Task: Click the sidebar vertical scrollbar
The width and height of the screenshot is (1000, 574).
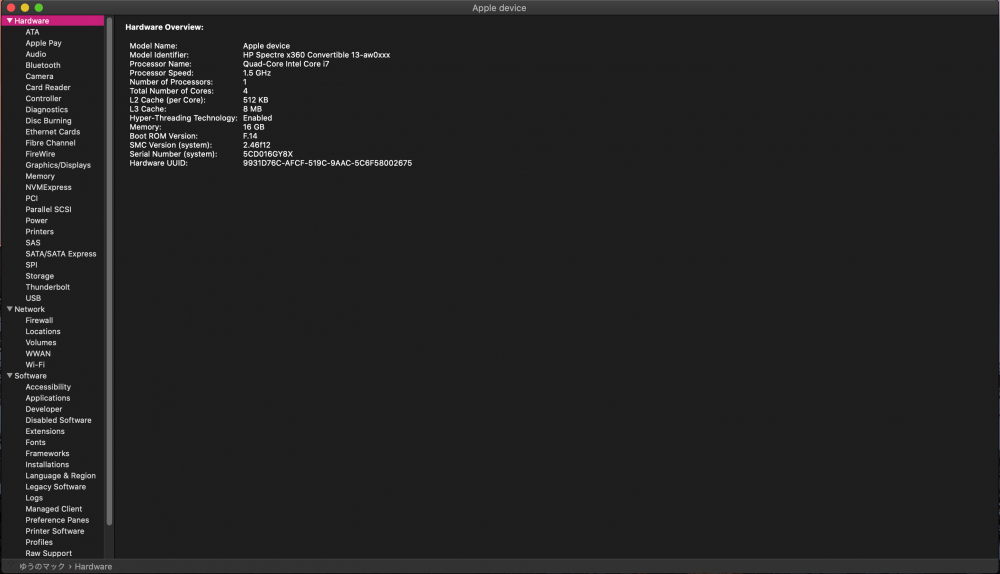Action: pyautogui.click(x=109, y=271)
